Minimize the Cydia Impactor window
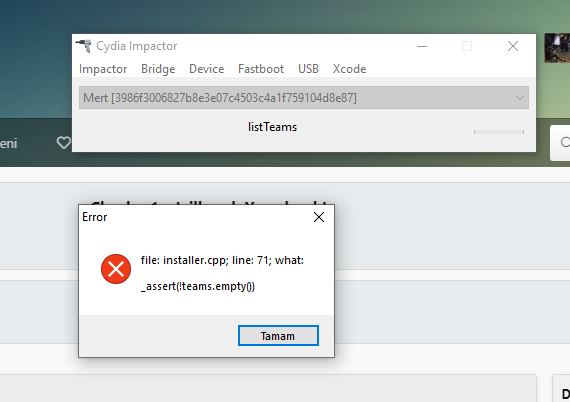570x402 pixels. [x=422, y=46]
